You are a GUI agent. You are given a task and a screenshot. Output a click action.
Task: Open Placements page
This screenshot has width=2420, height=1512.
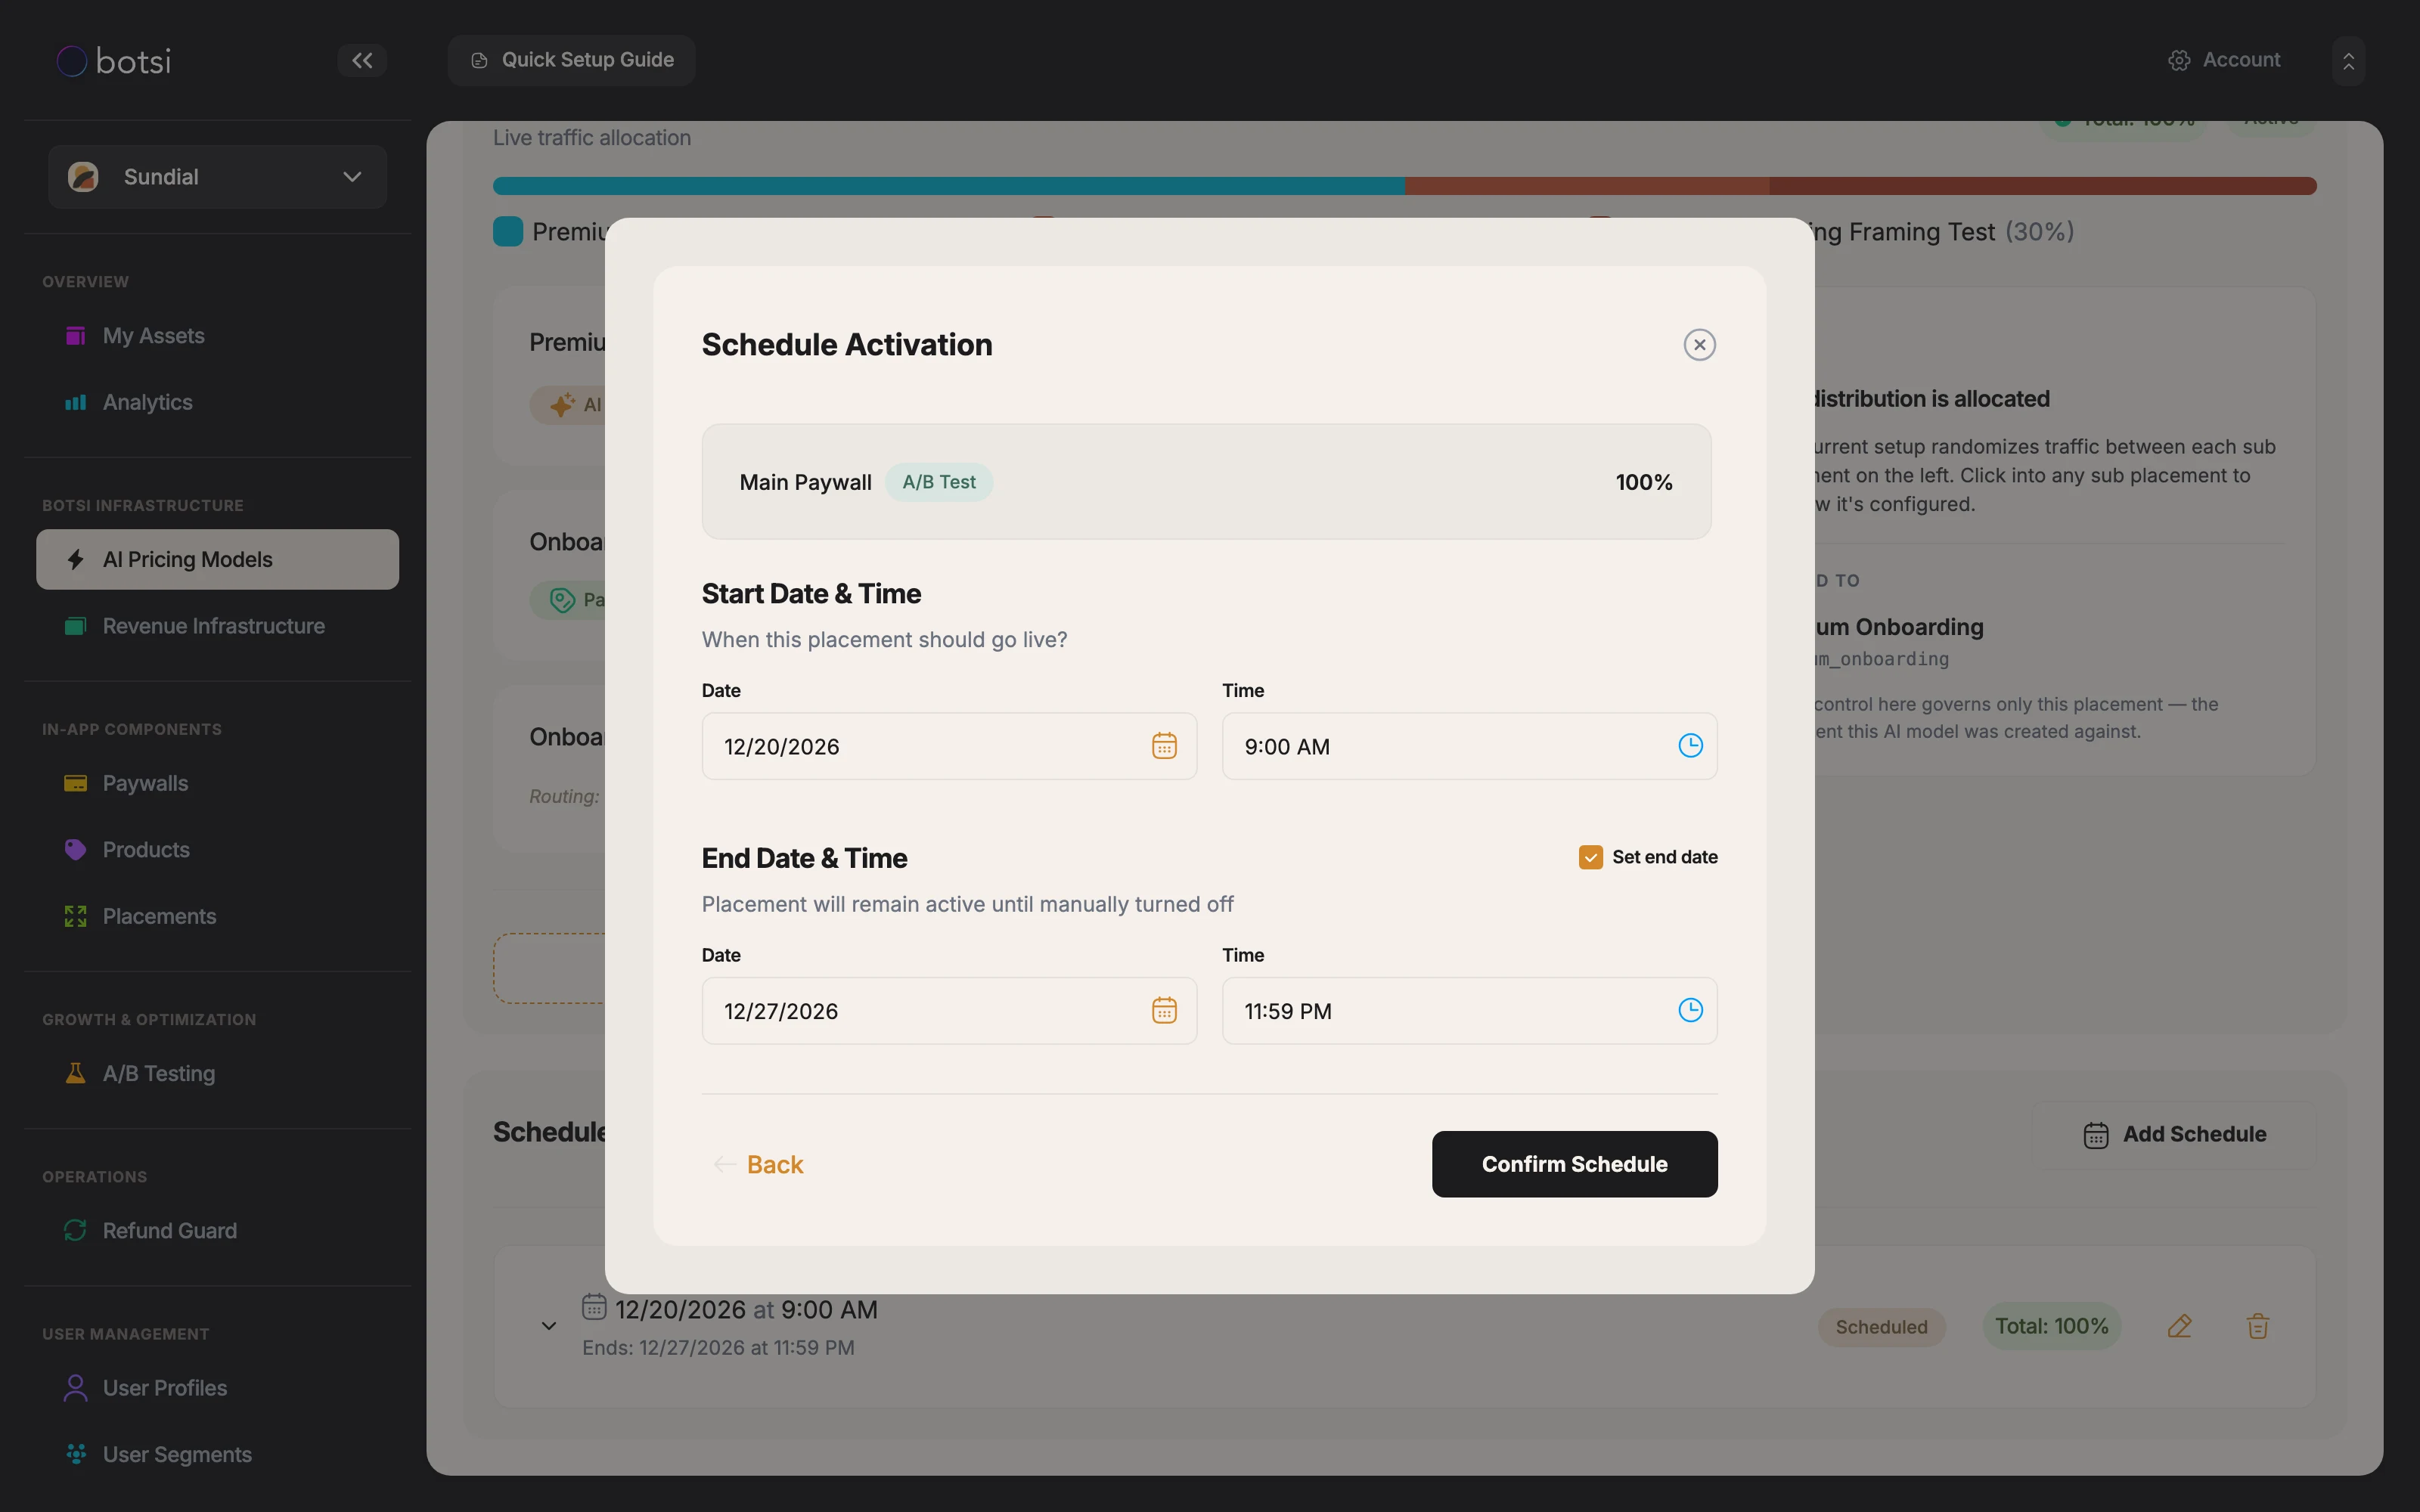point(217,916)
